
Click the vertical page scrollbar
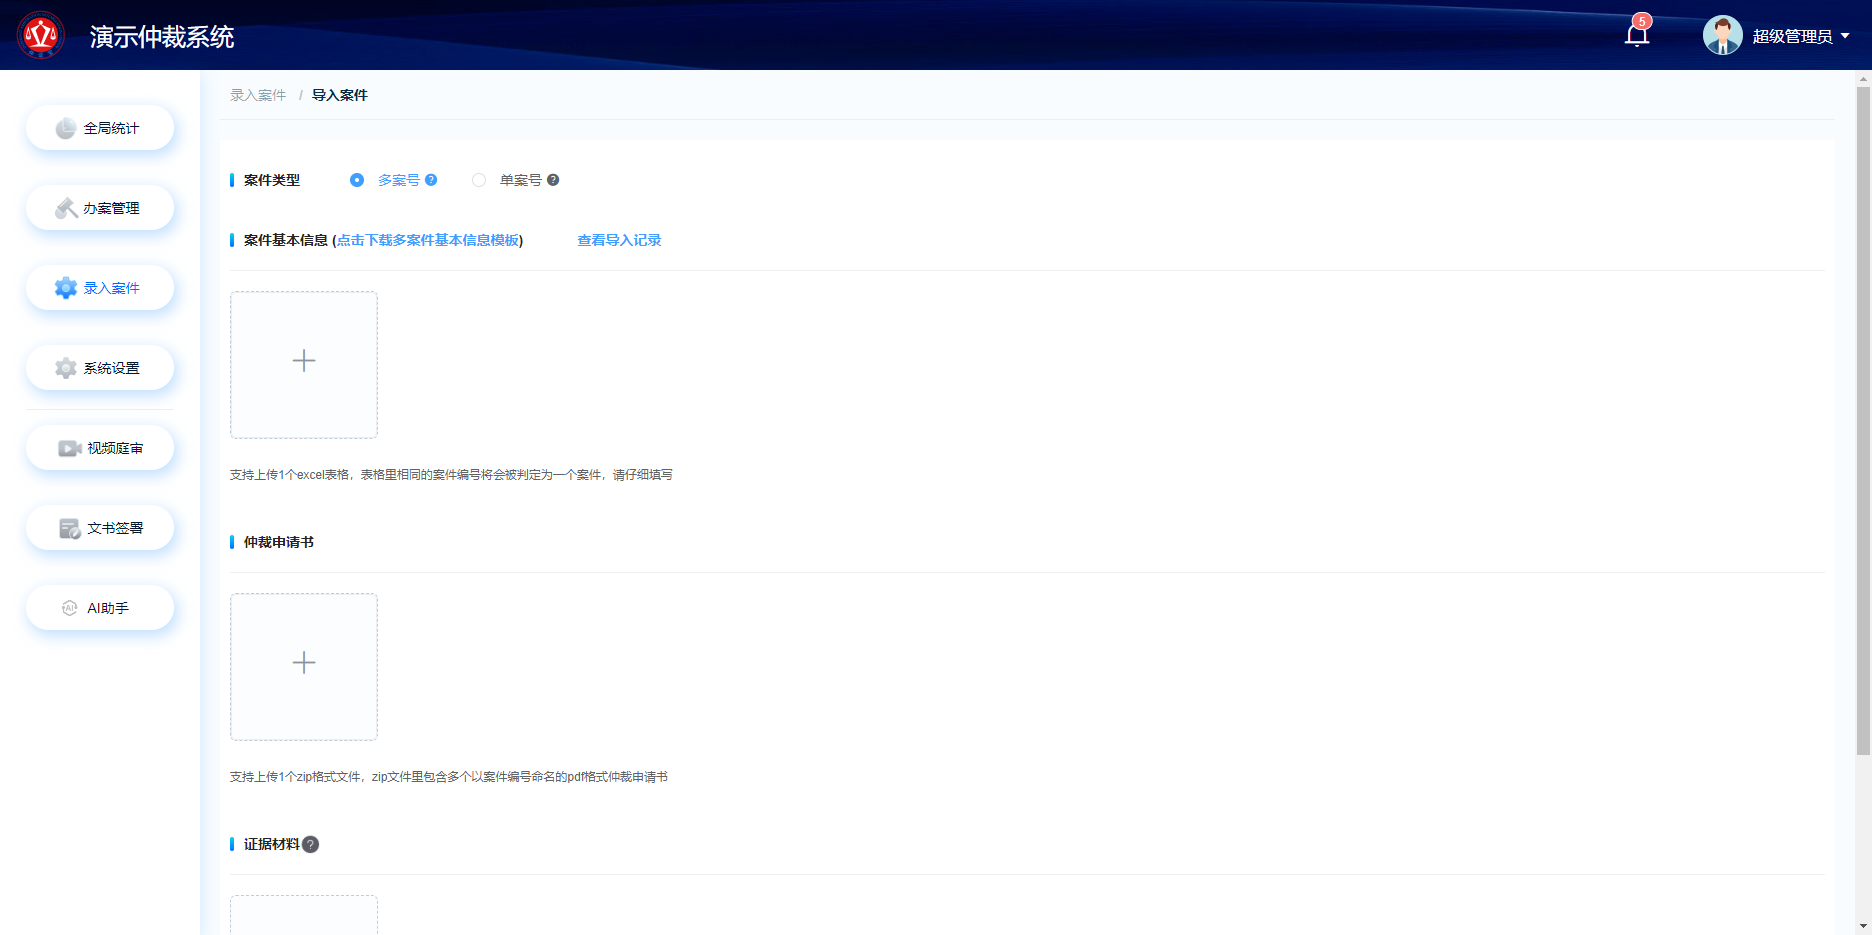[1863, 420]
